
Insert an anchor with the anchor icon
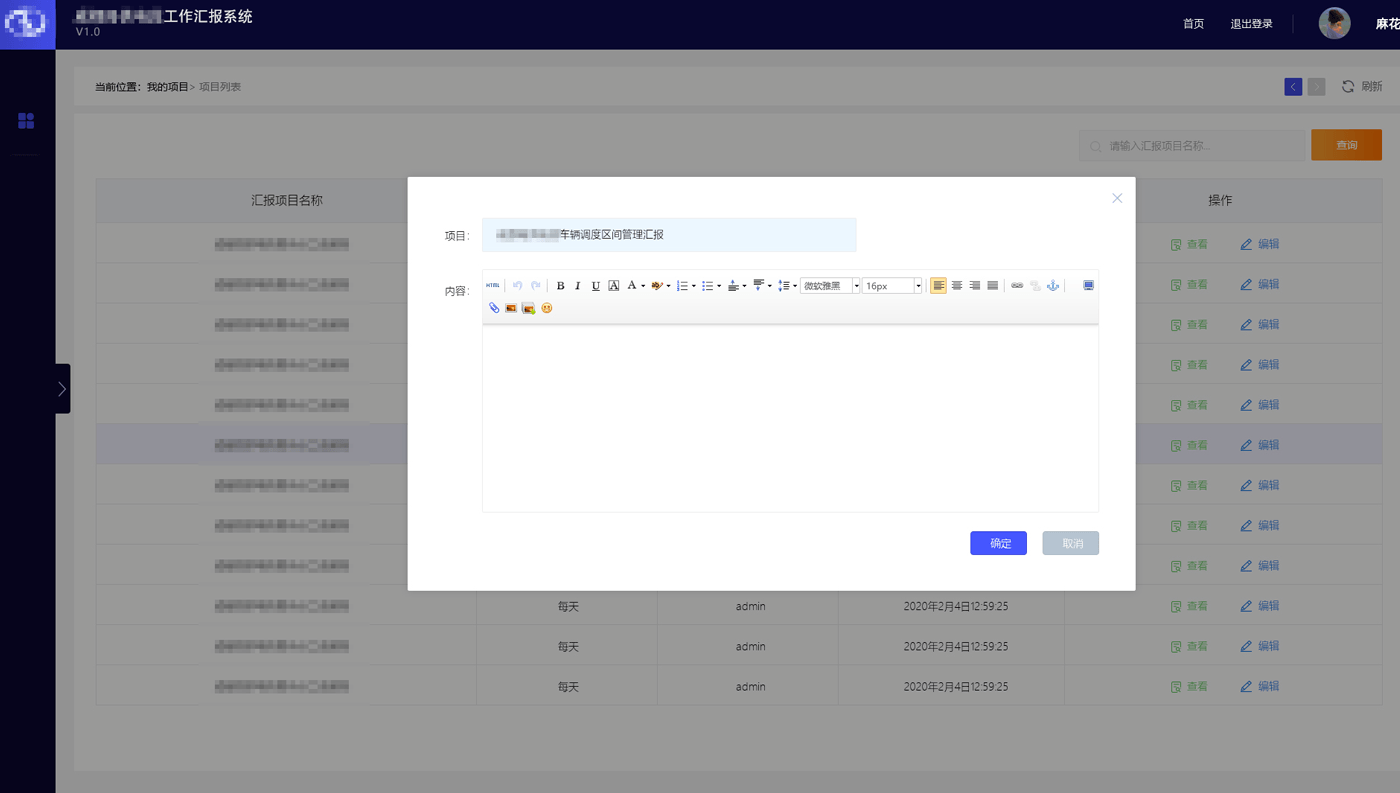[1052, 286]
